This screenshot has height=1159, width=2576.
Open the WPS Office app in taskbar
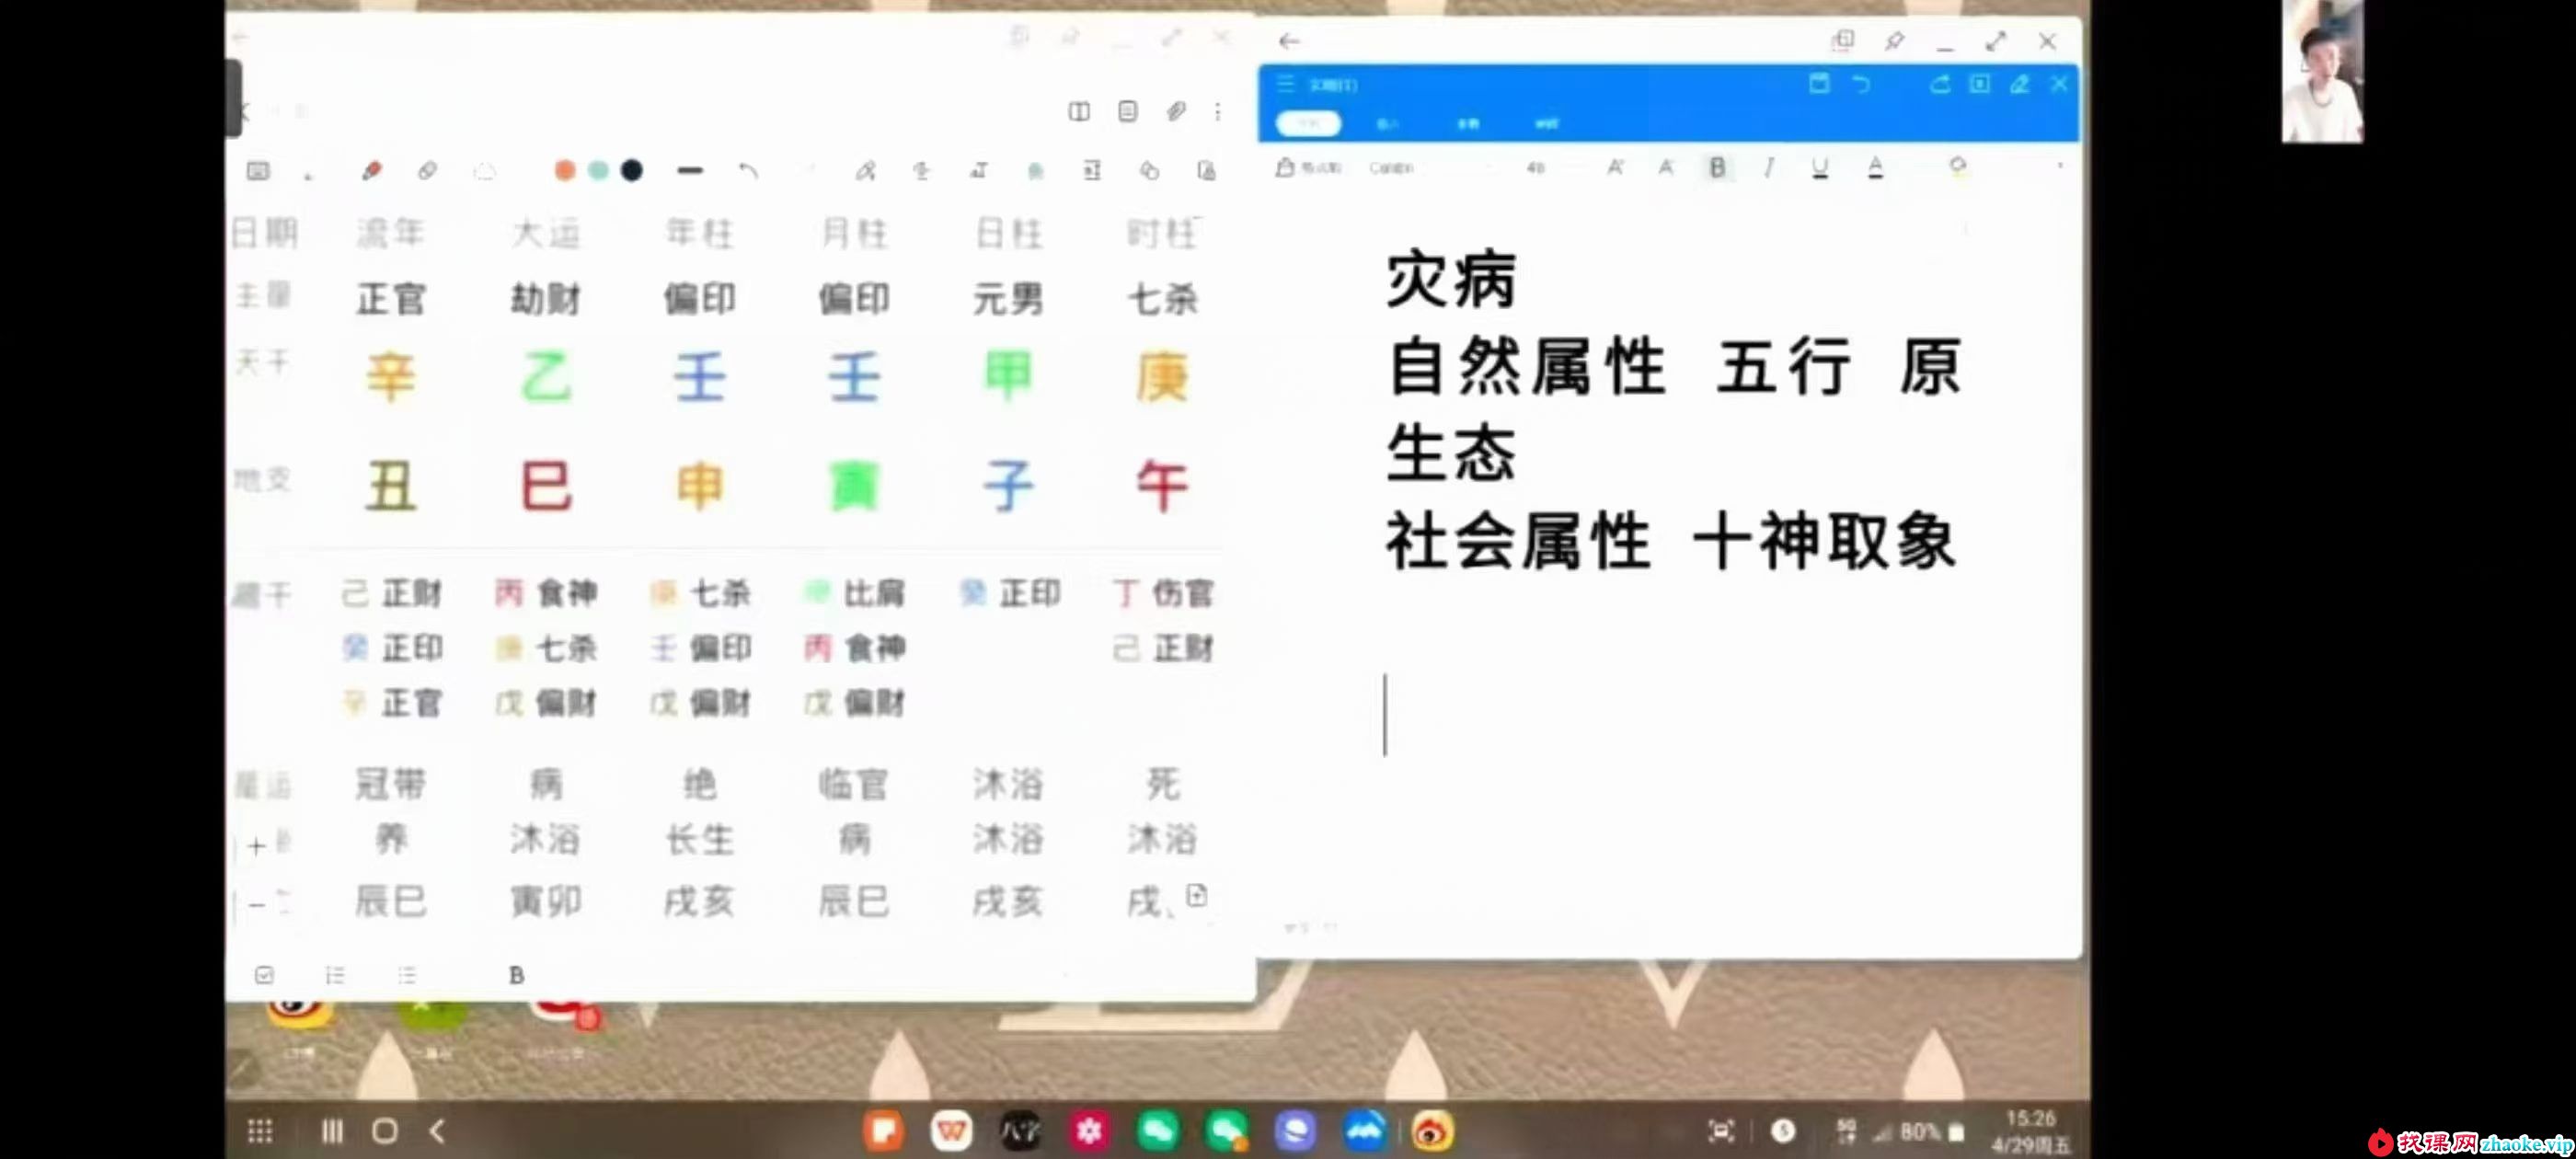[x=951, y=1131]
